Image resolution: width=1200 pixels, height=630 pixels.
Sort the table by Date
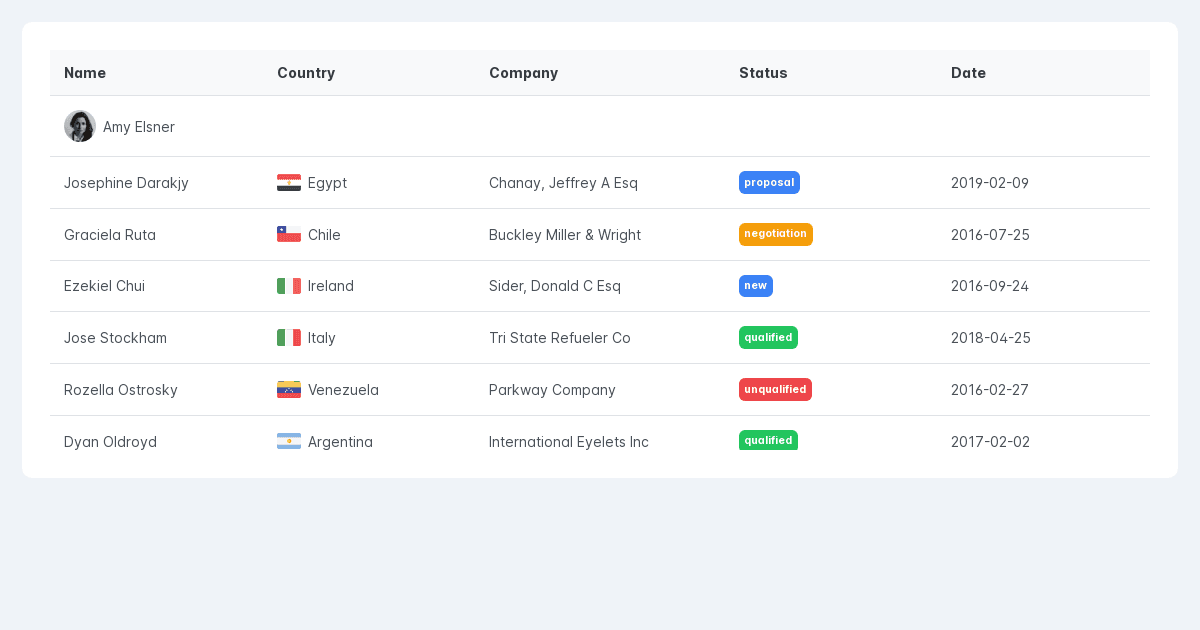click(x=968, y=72)
